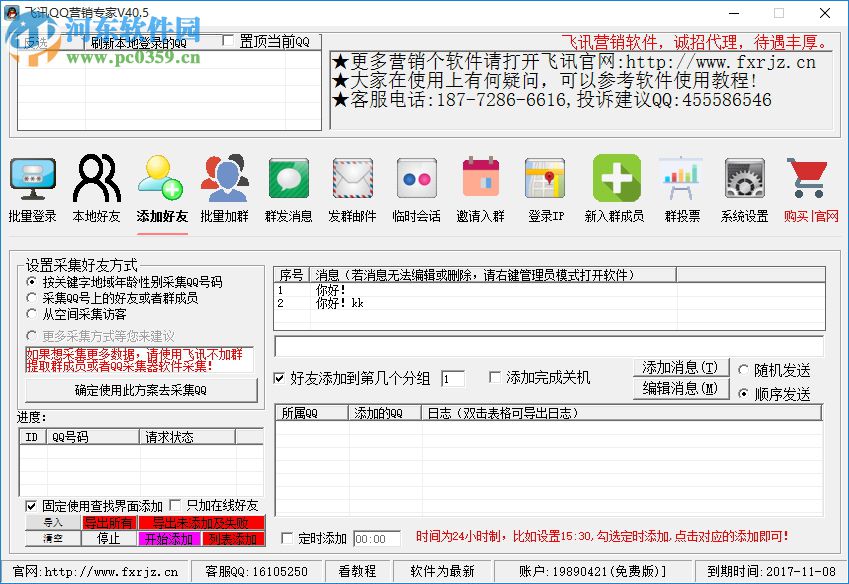Open the 临时会话 temporary session tool
The height and width of the screenshot is (584, 849).
[416, 190]
